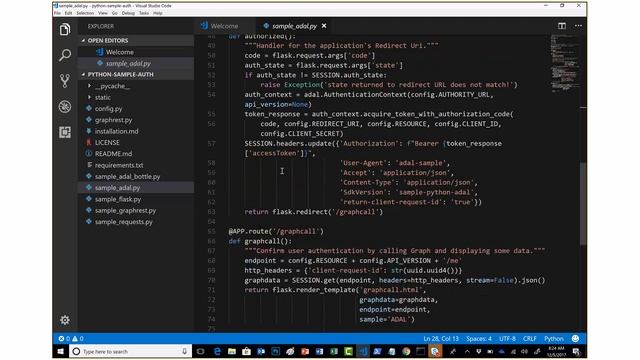Open the Tasks menu
This screenshot has height=360, width=640.
144,13
